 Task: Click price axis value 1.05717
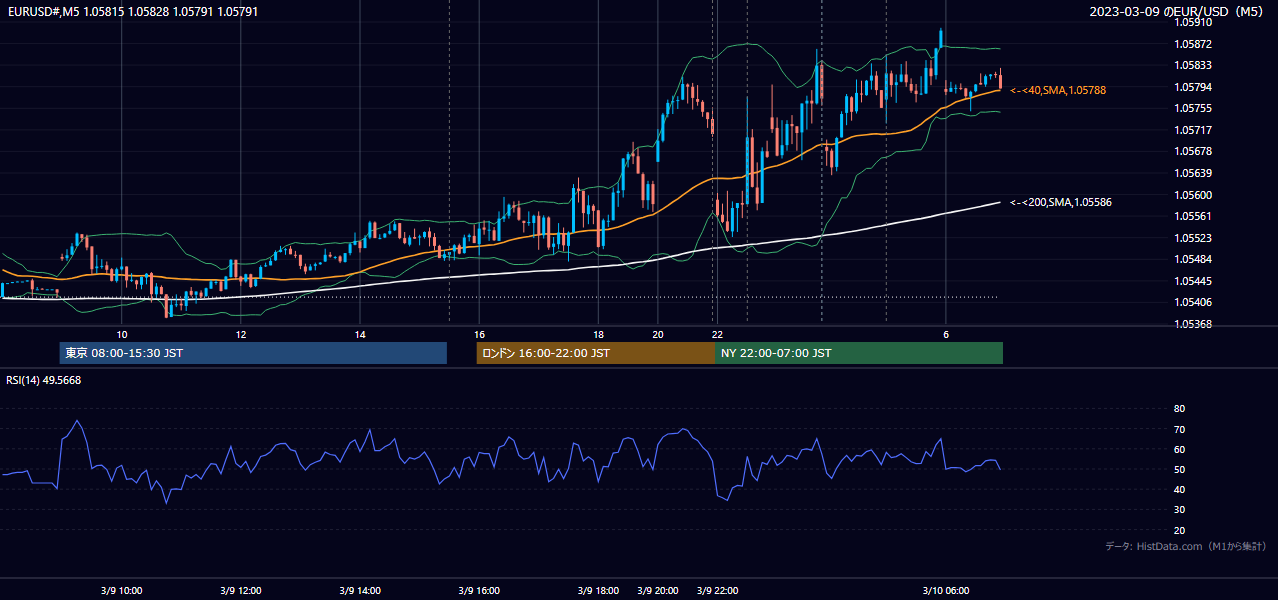tap(1192, 130)
